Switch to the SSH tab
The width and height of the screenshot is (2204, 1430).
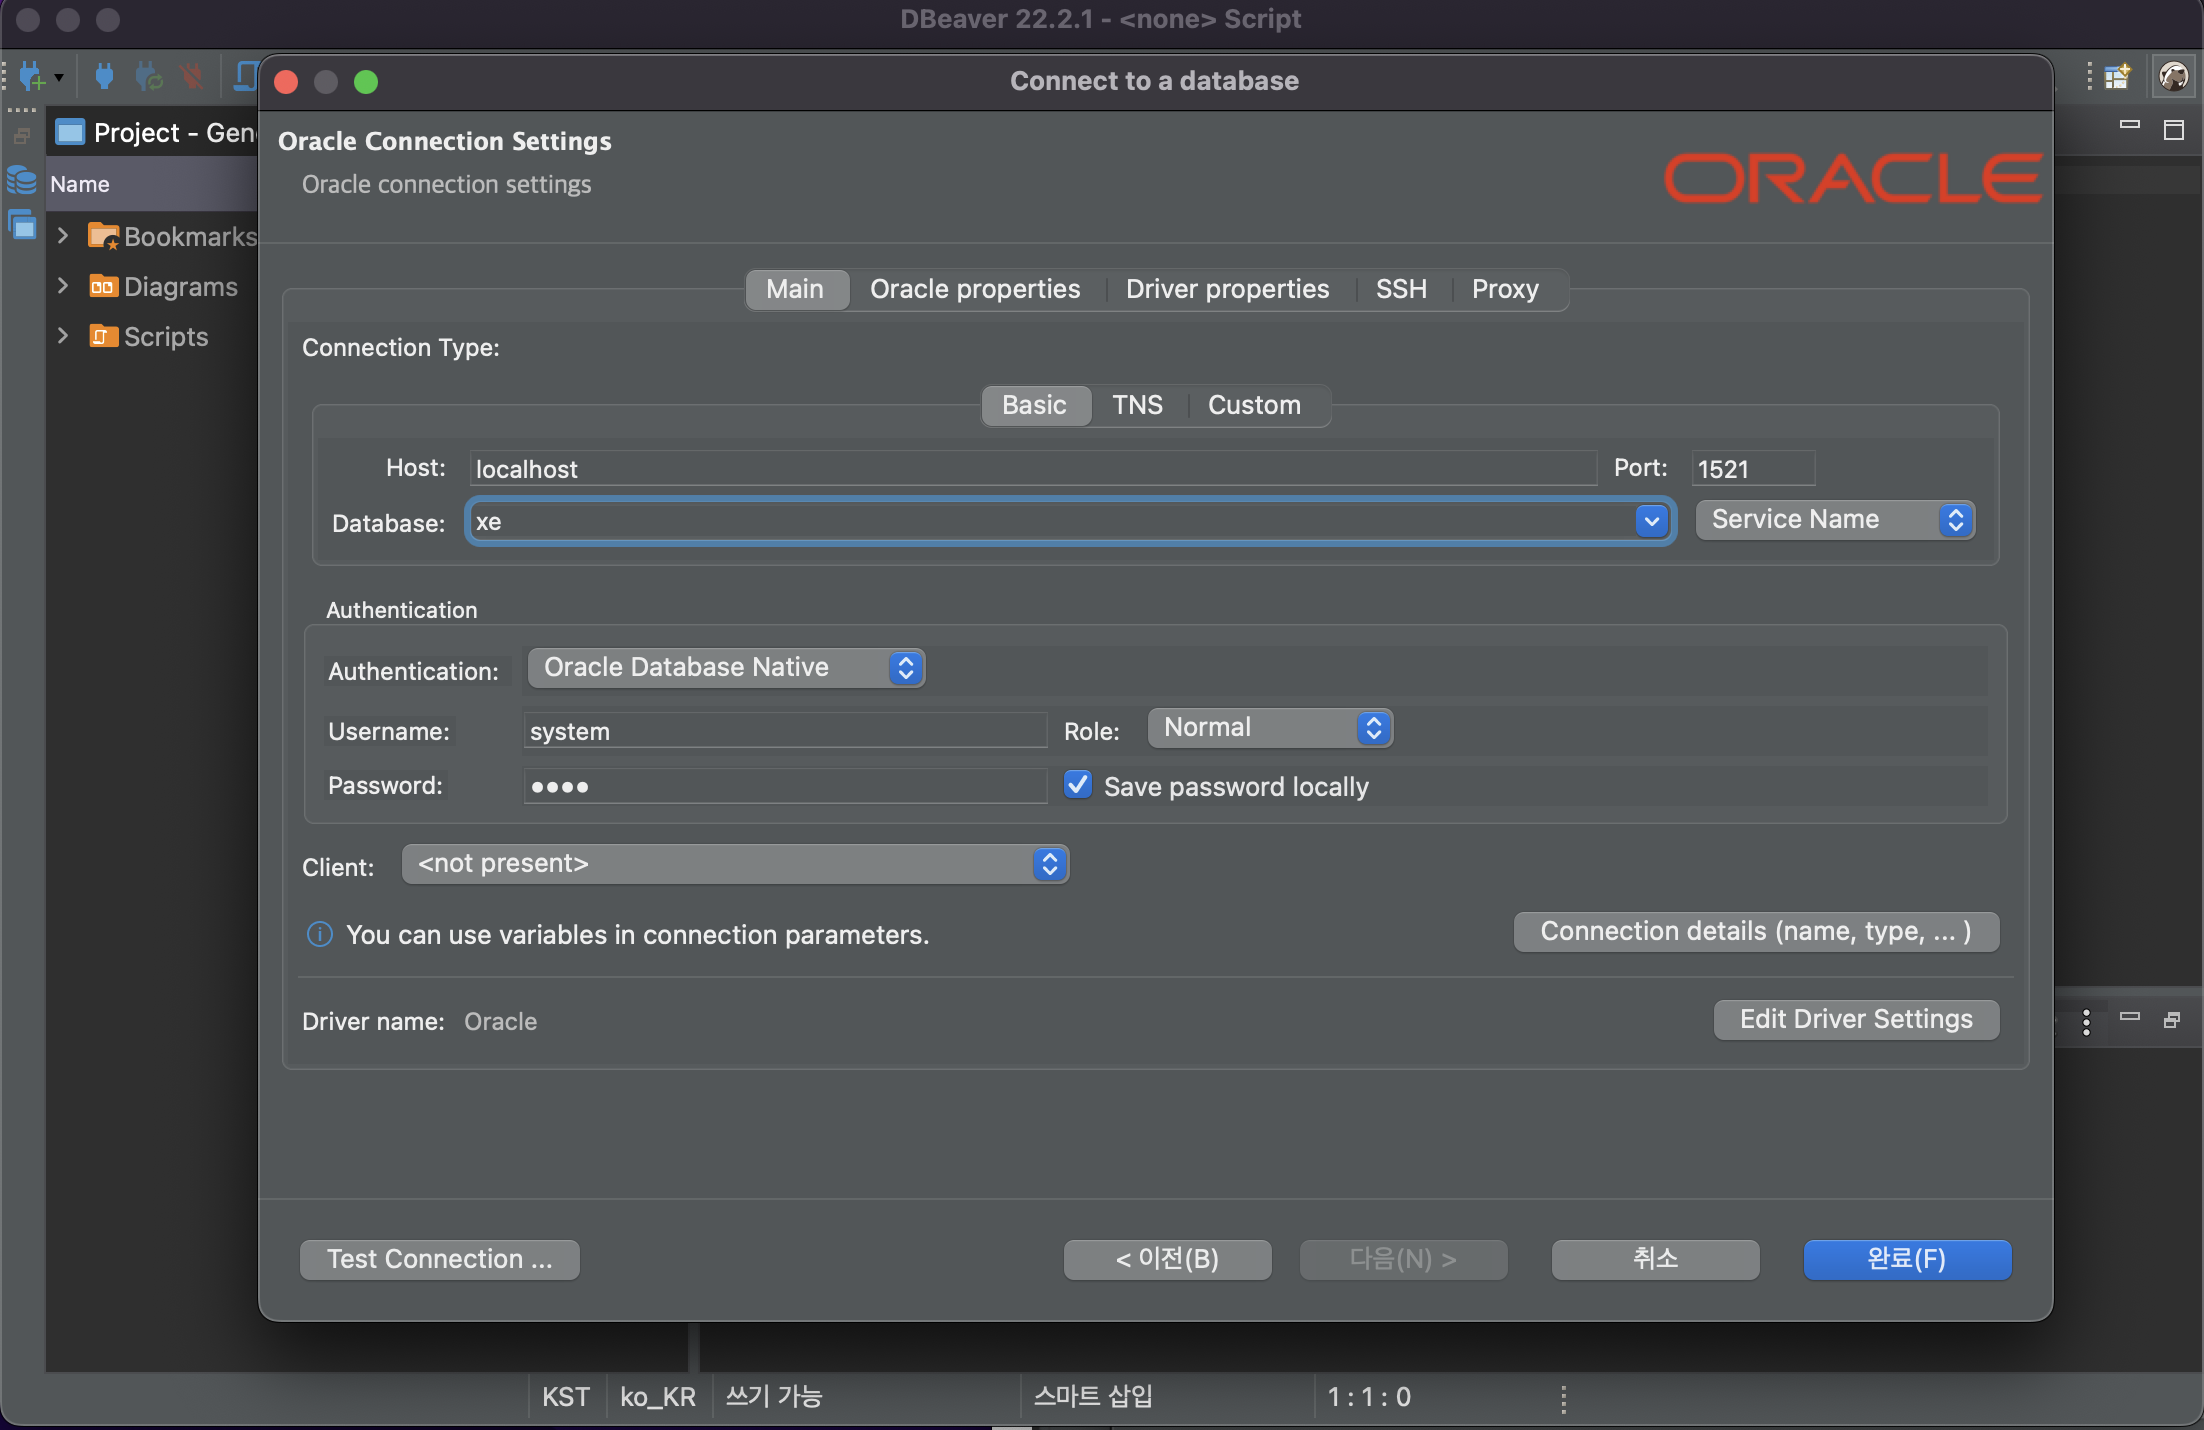point(1401,289)
